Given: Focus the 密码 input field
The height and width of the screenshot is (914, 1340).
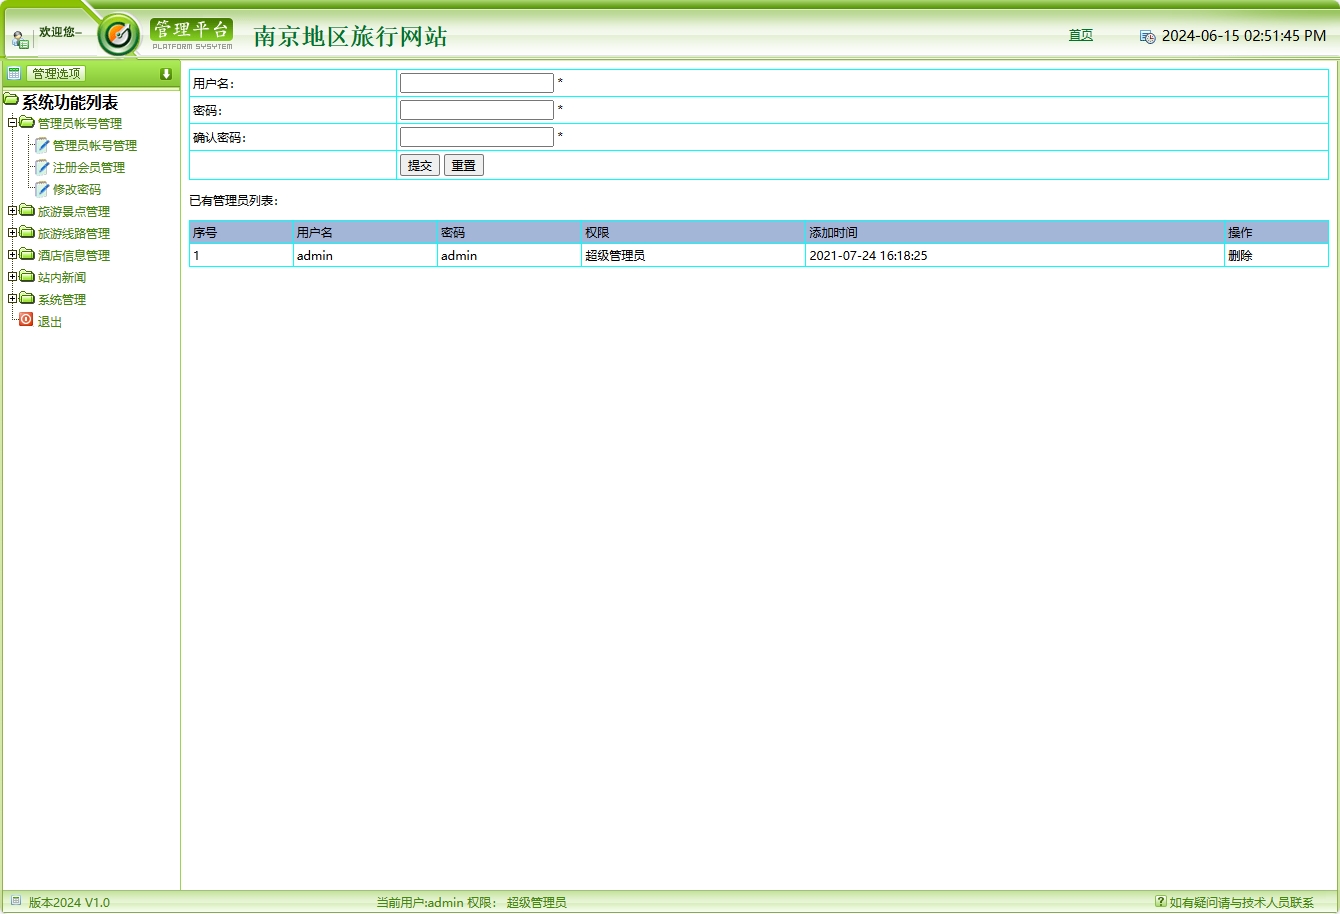Looking at the screenshot, I should 477,110.
